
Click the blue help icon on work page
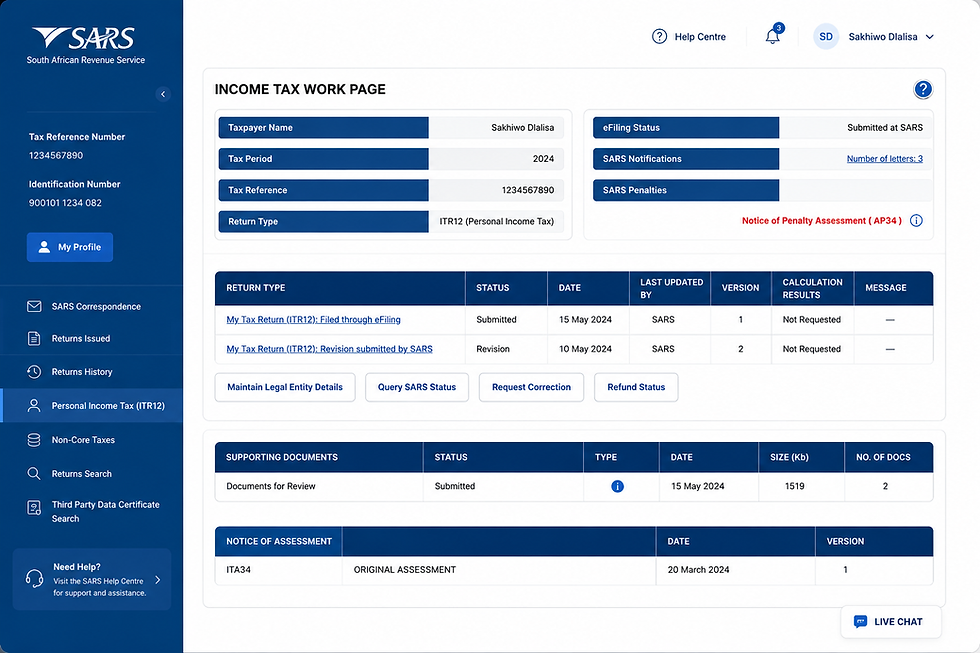coord(922,89)
